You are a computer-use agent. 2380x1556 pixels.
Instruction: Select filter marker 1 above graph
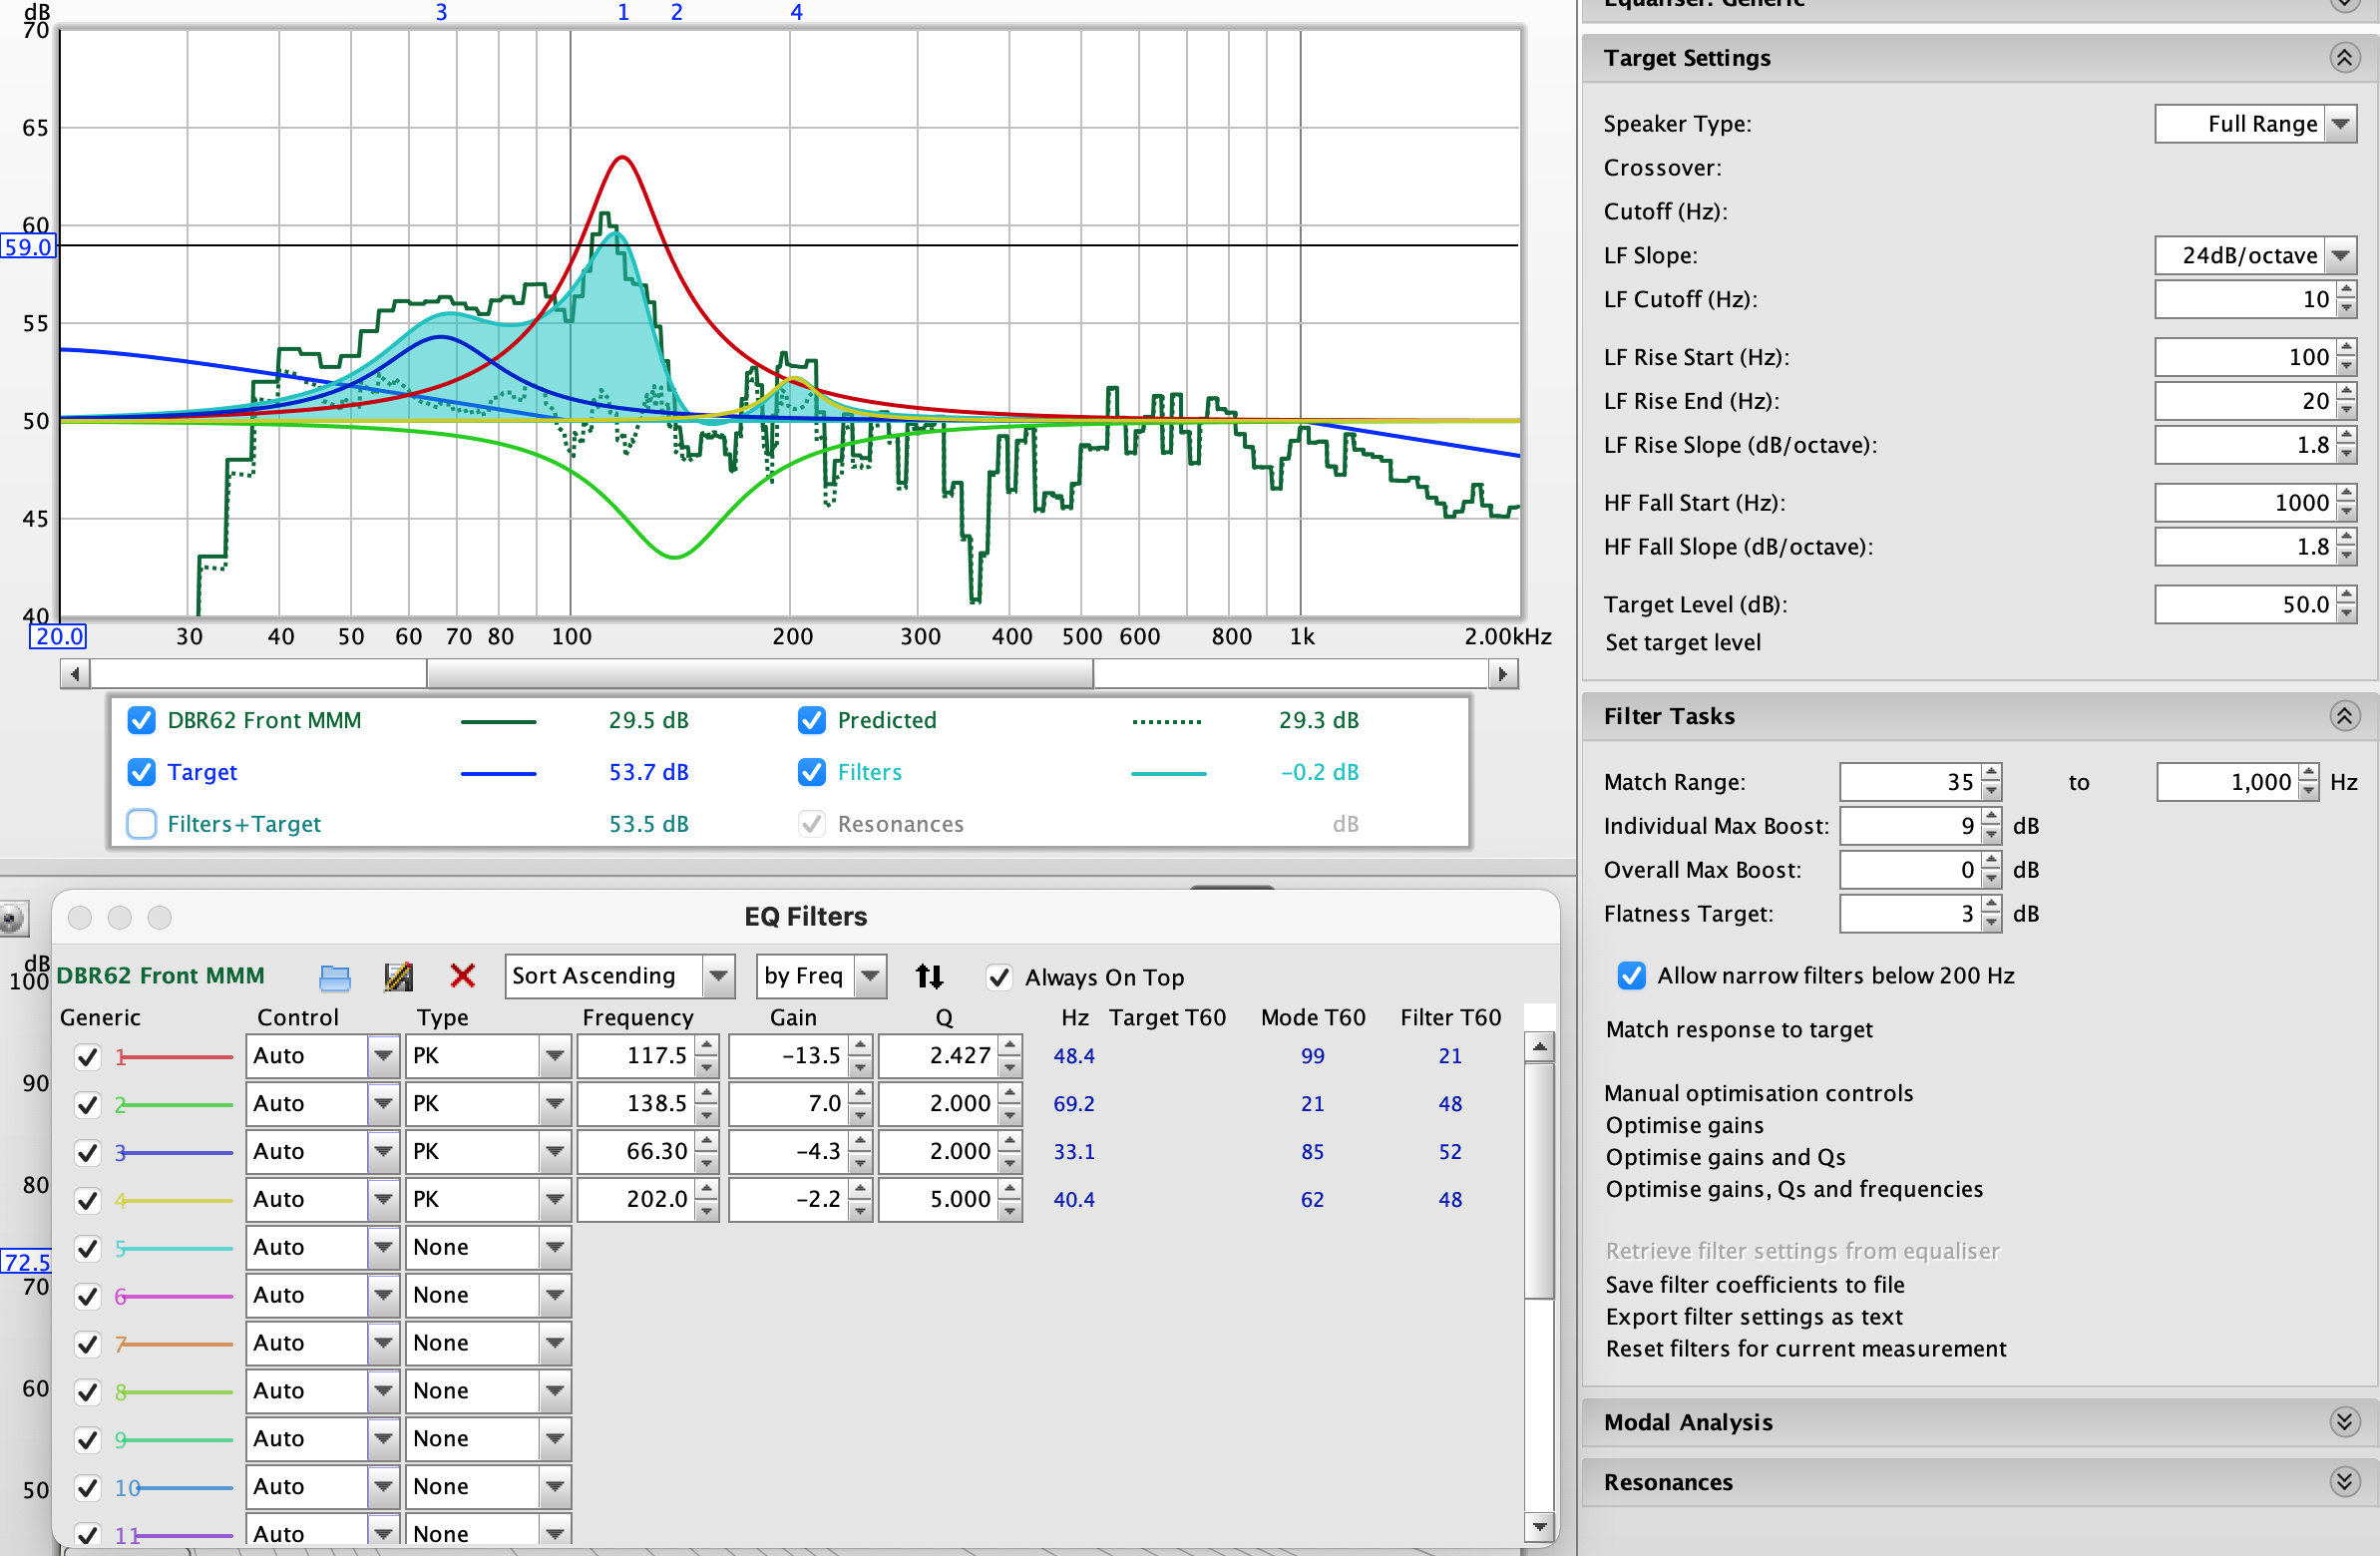click(x=623, y=12)
